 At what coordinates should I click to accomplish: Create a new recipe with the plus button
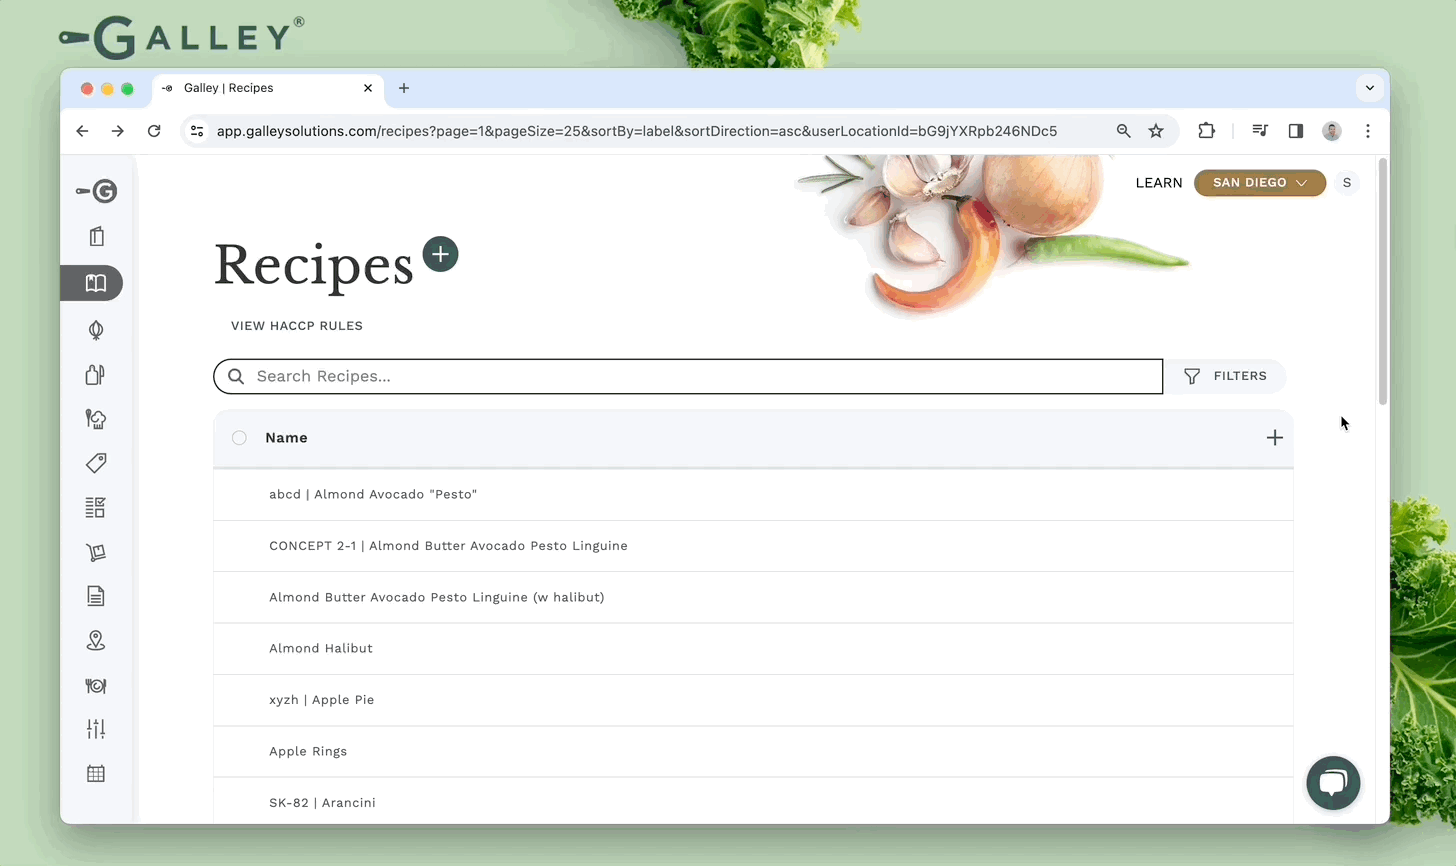pyautogui.click(x=440, y=254)
